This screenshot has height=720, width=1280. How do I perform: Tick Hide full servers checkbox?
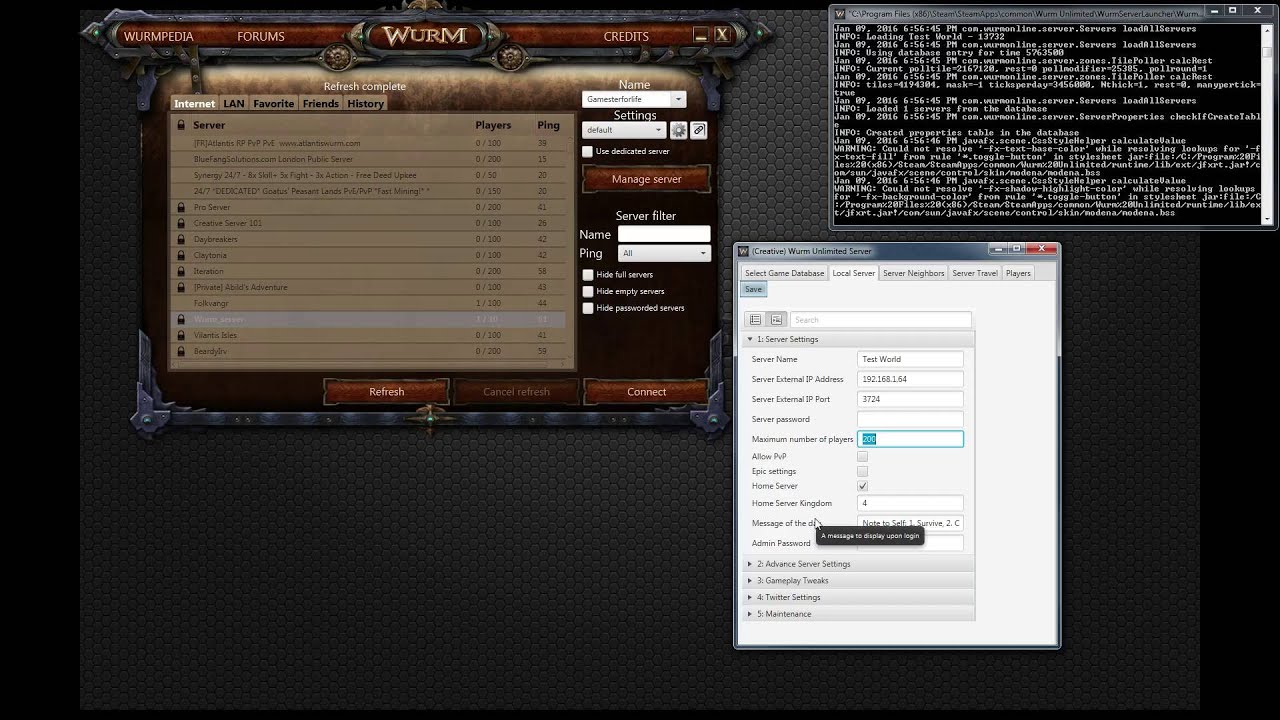click(588, 274)
